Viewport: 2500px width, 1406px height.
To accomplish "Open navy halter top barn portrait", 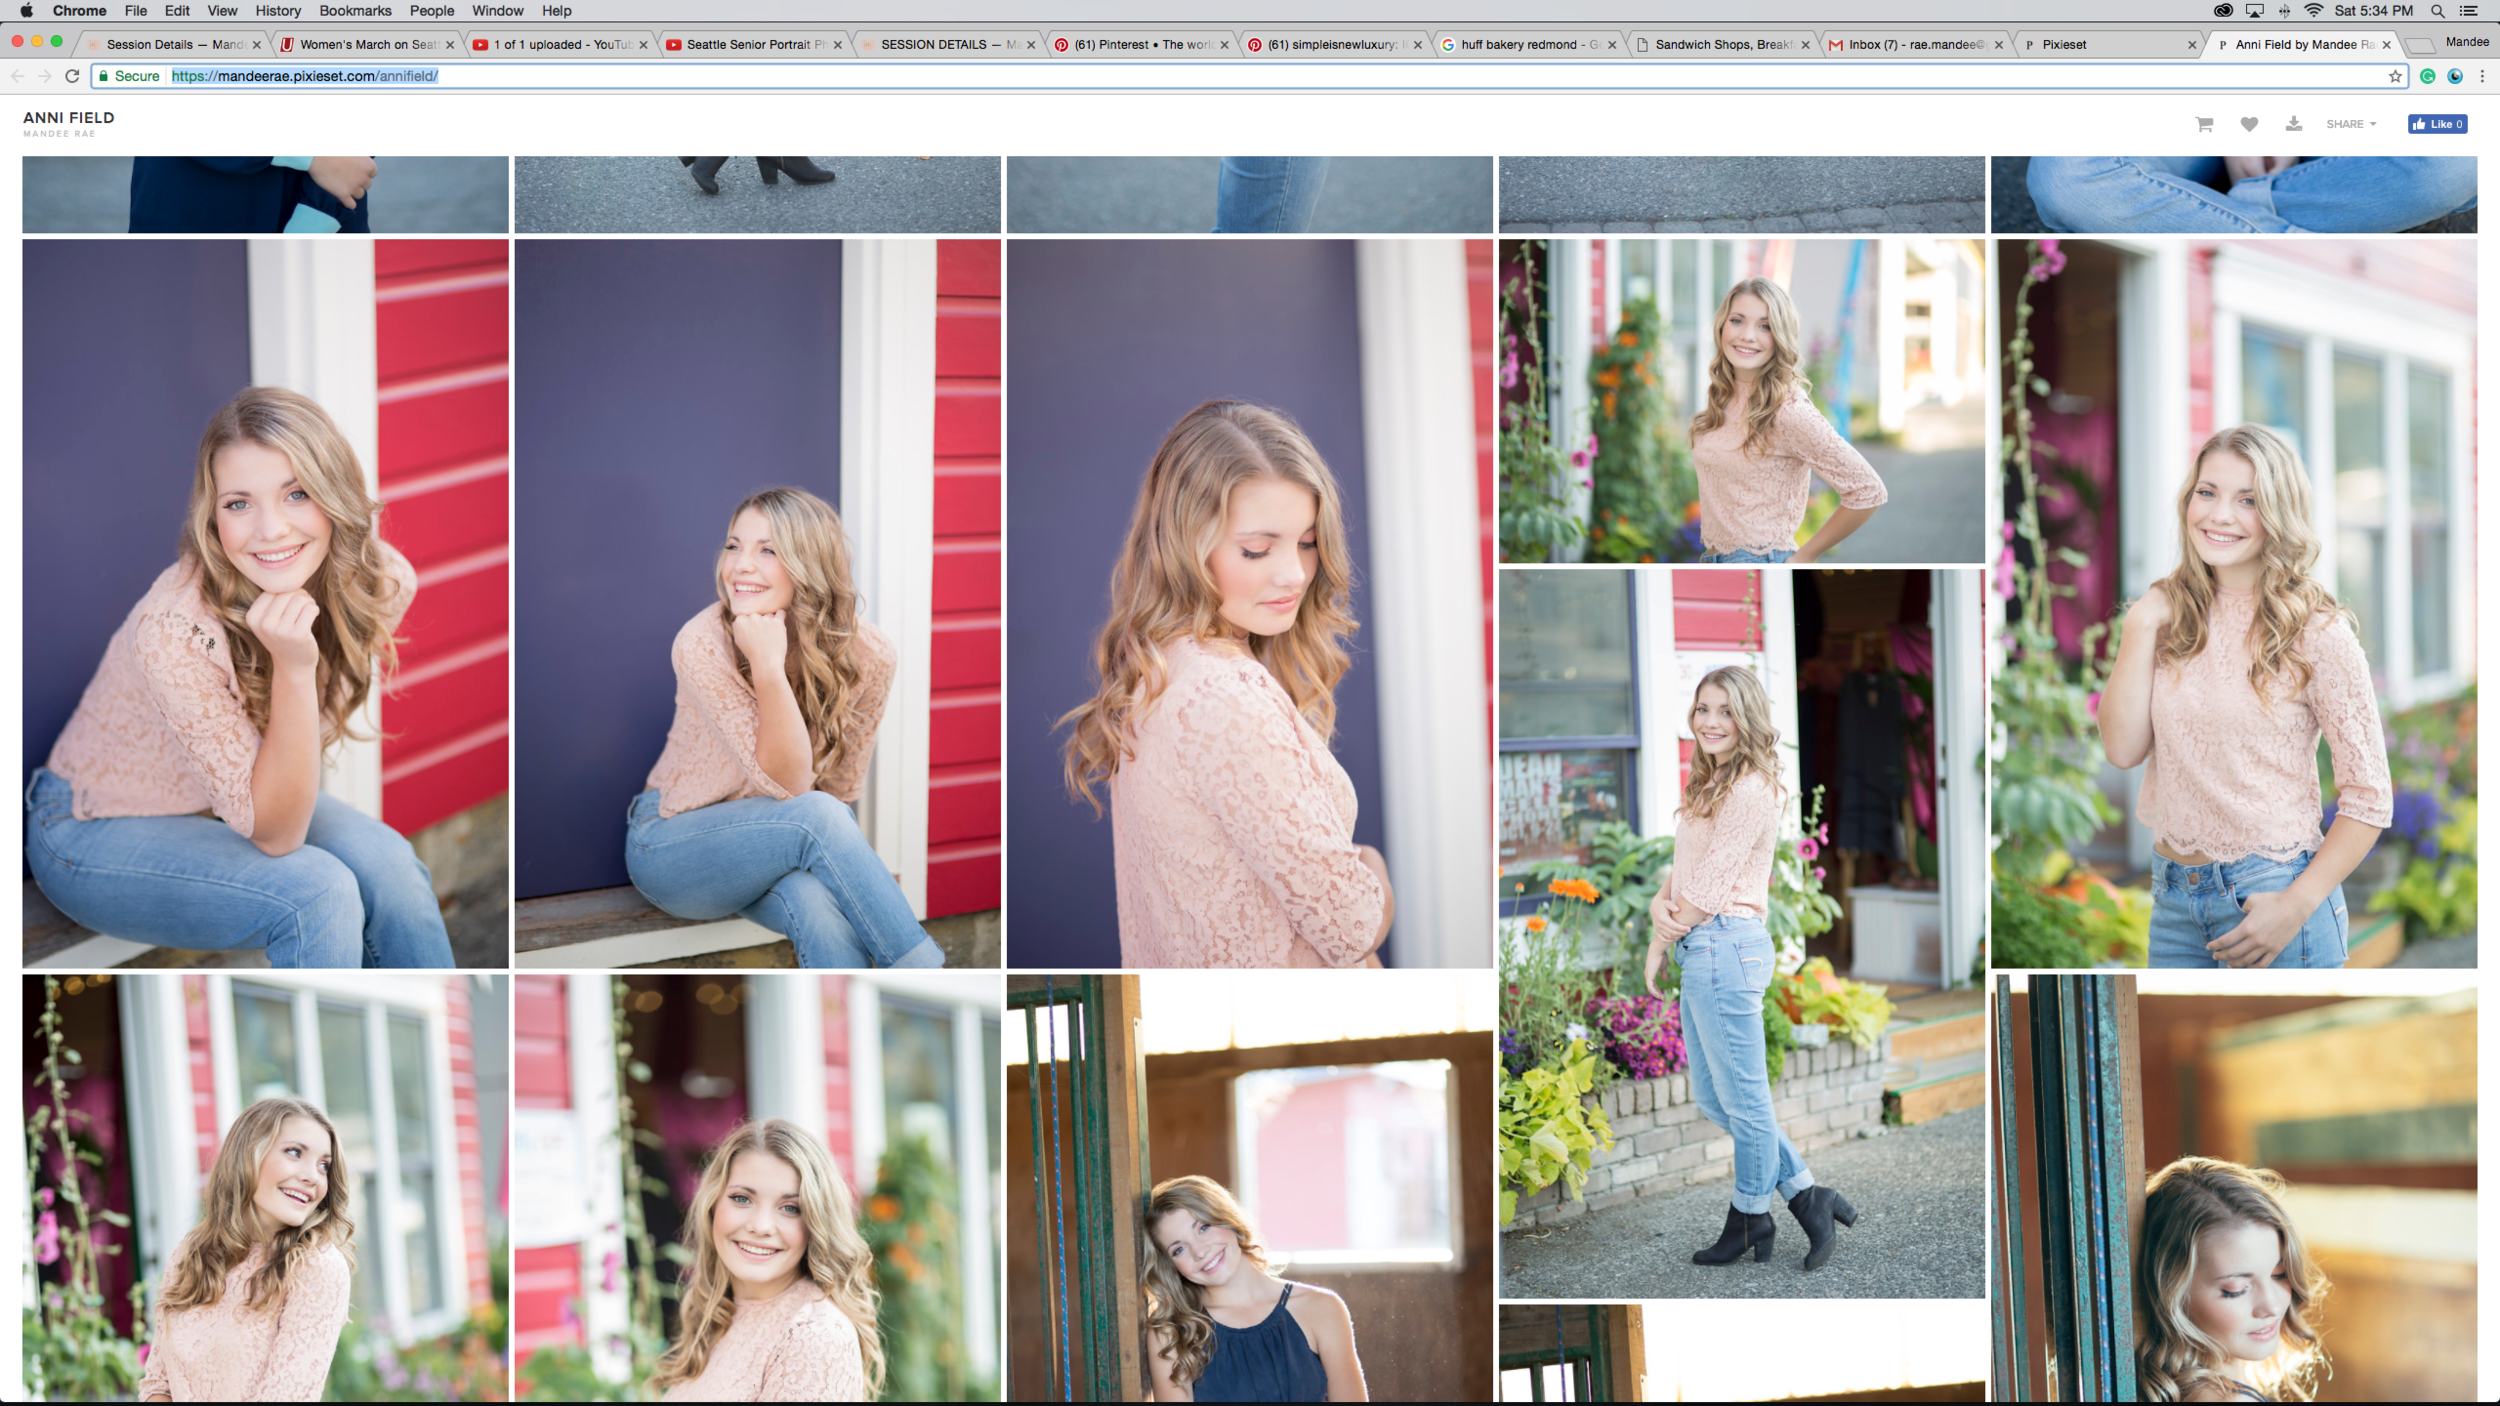I will pyautogui.click(x=1249, y=1188).
